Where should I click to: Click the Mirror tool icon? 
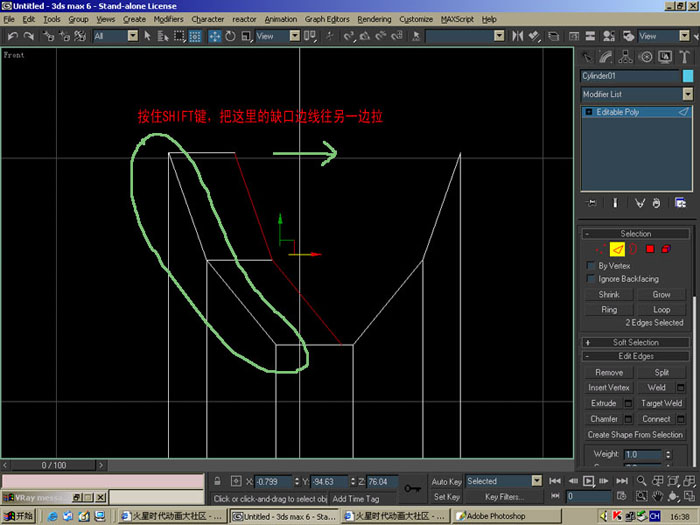tap(517, 36)
